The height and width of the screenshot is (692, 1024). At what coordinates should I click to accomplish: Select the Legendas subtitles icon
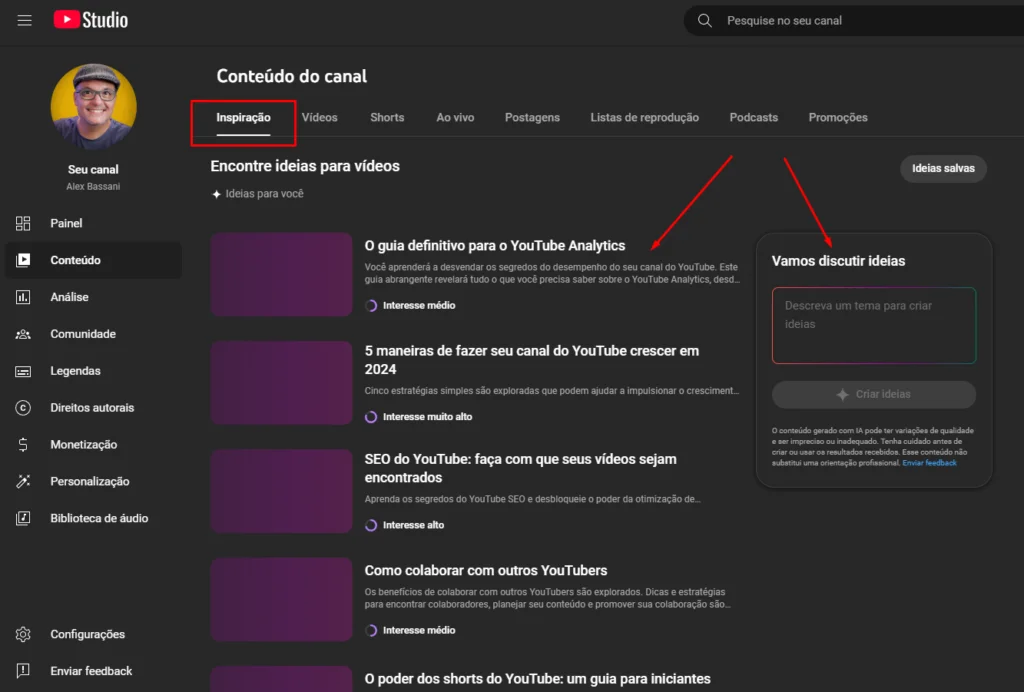(x=24, y=371)
